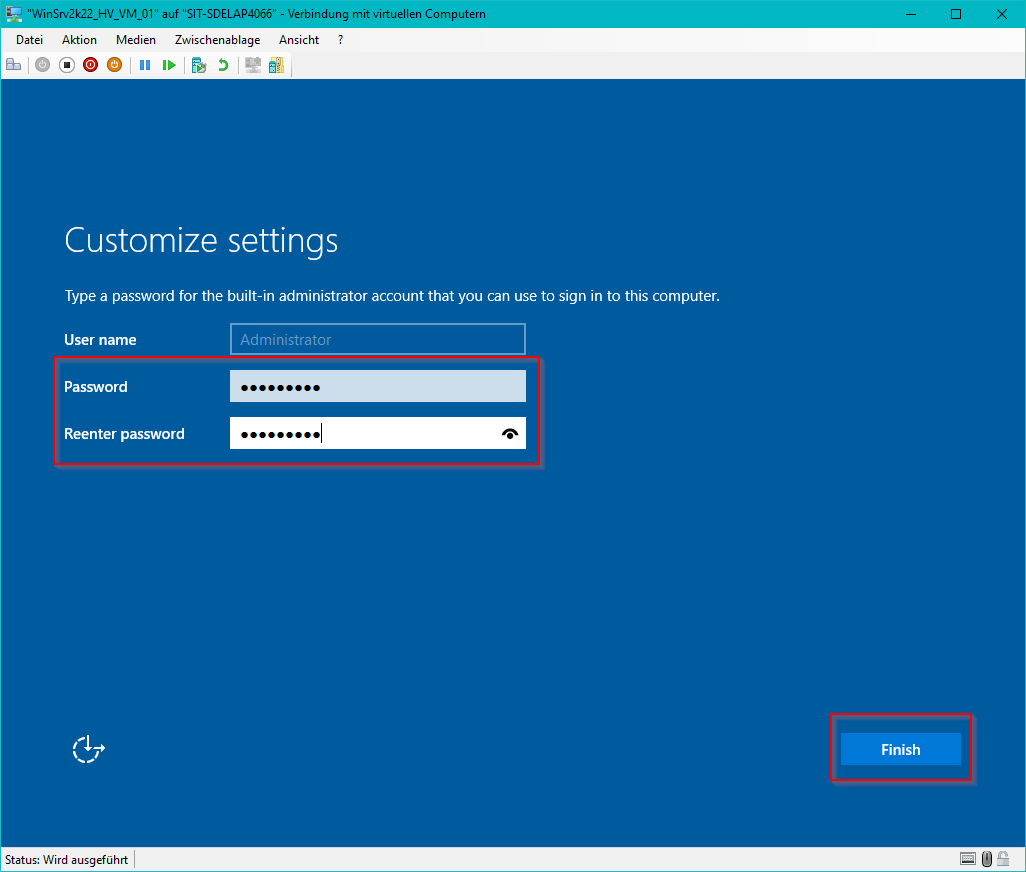
Task: Expand the Zwischenablage menu
Action: point(217,40)
